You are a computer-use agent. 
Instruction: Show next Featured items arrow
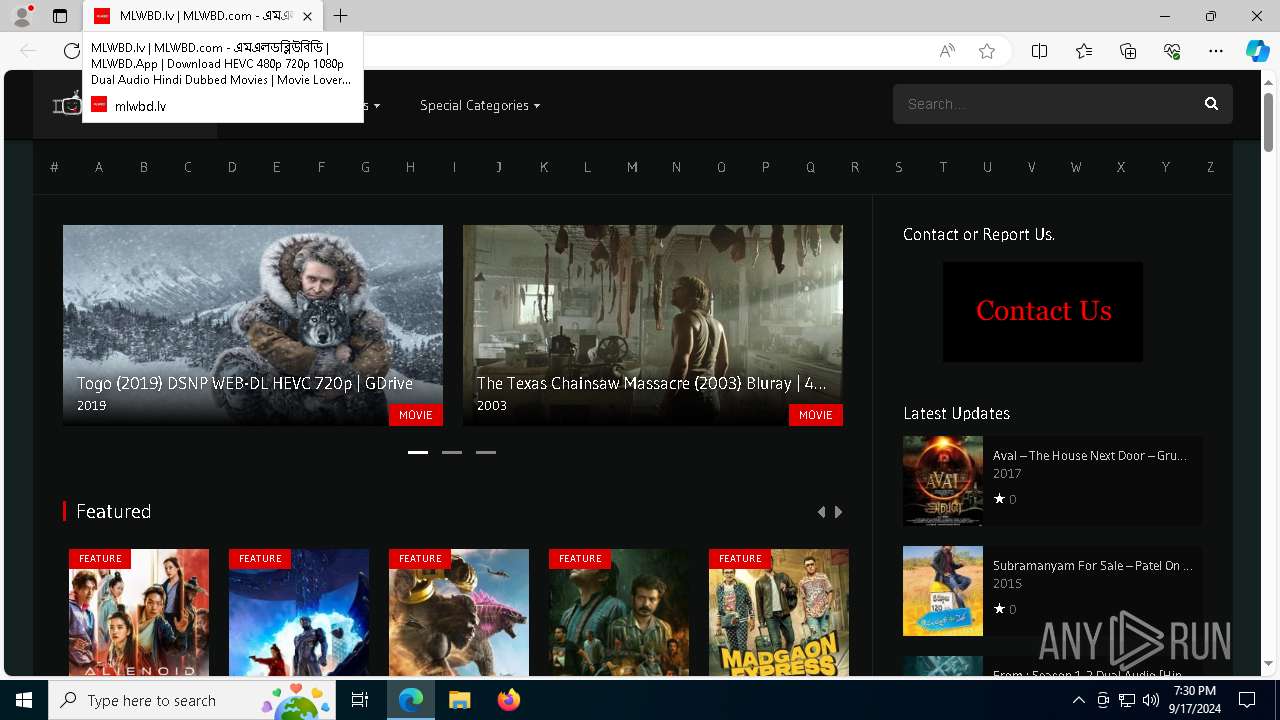pos(838,512)
